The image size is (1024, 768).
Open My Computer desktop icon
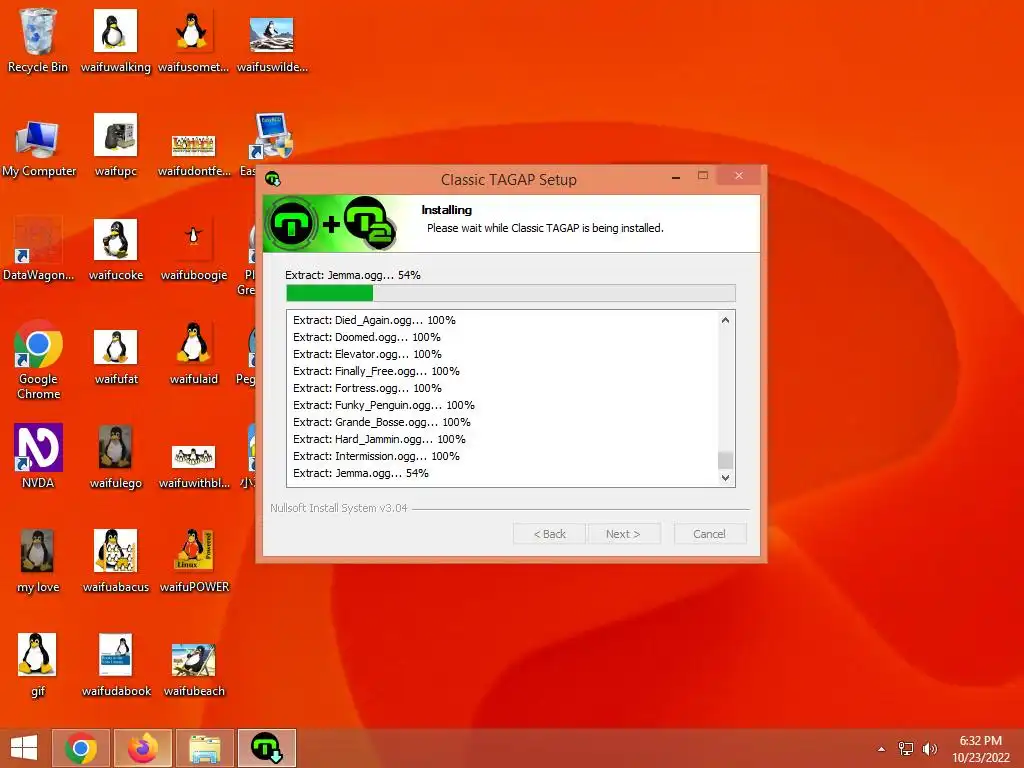(39, 148)
